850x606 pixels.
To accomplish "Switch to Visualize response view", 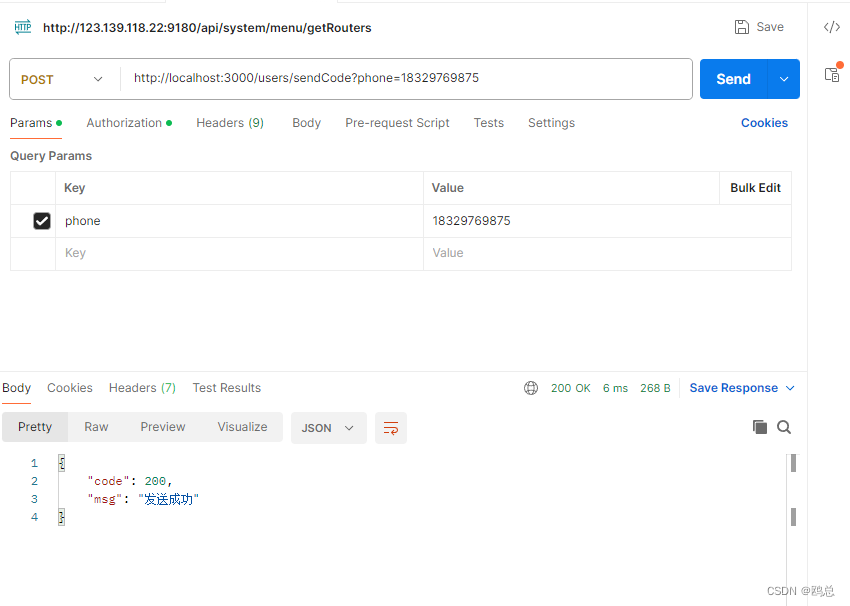I will 242,427.
